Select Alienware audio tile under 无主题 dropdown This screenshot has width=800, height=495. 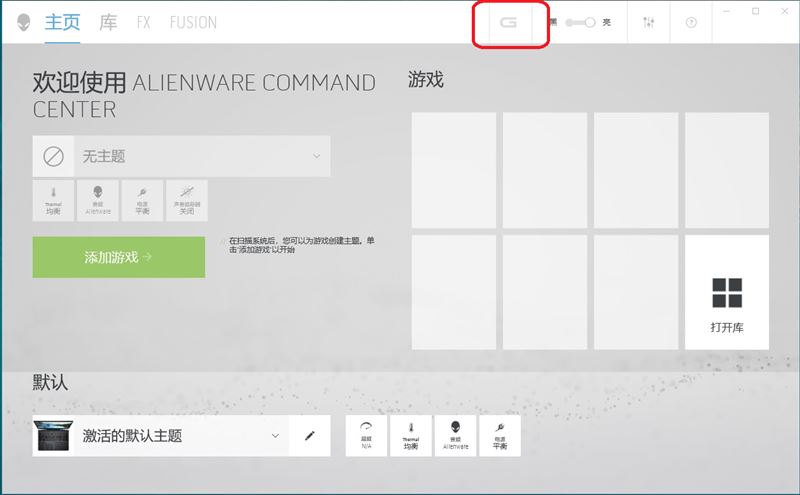98,201
